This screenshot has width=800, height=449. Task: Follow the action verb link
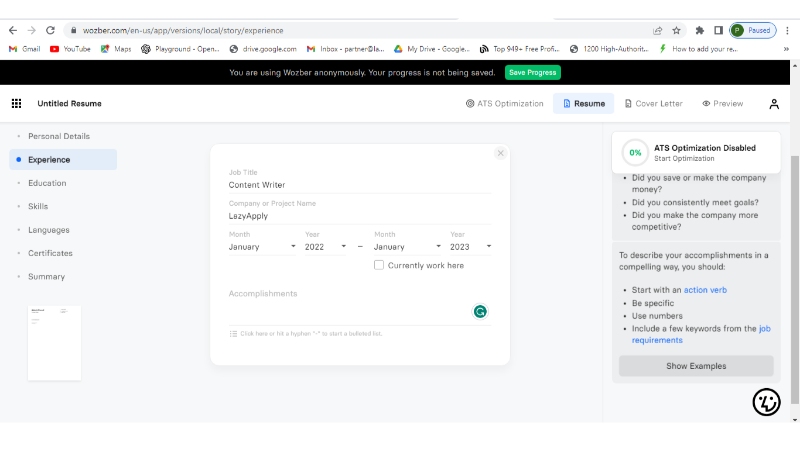click(x=705, y=290)
